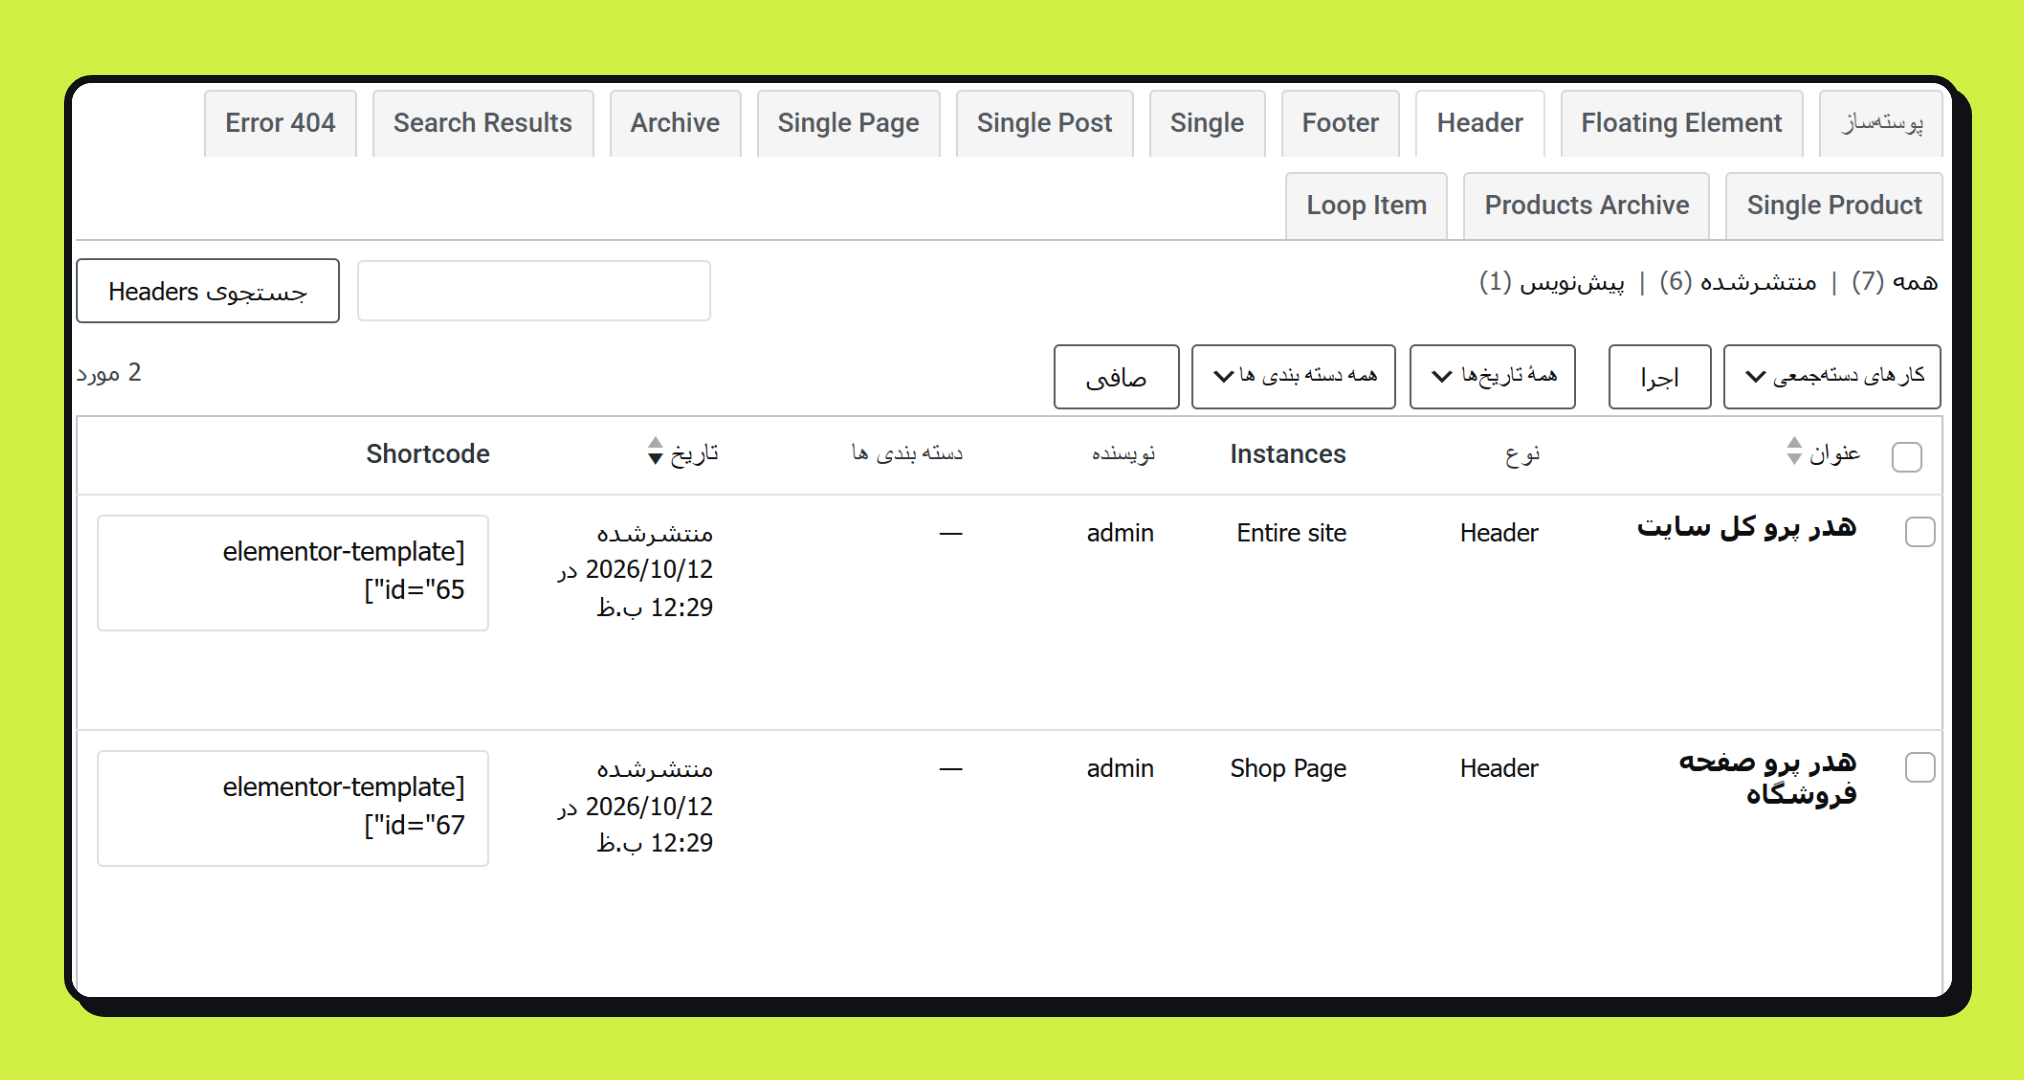Screen dimensions: 2024x1080
Task: Switch to the Search Results tab
Action: click(x=483, y=123)
